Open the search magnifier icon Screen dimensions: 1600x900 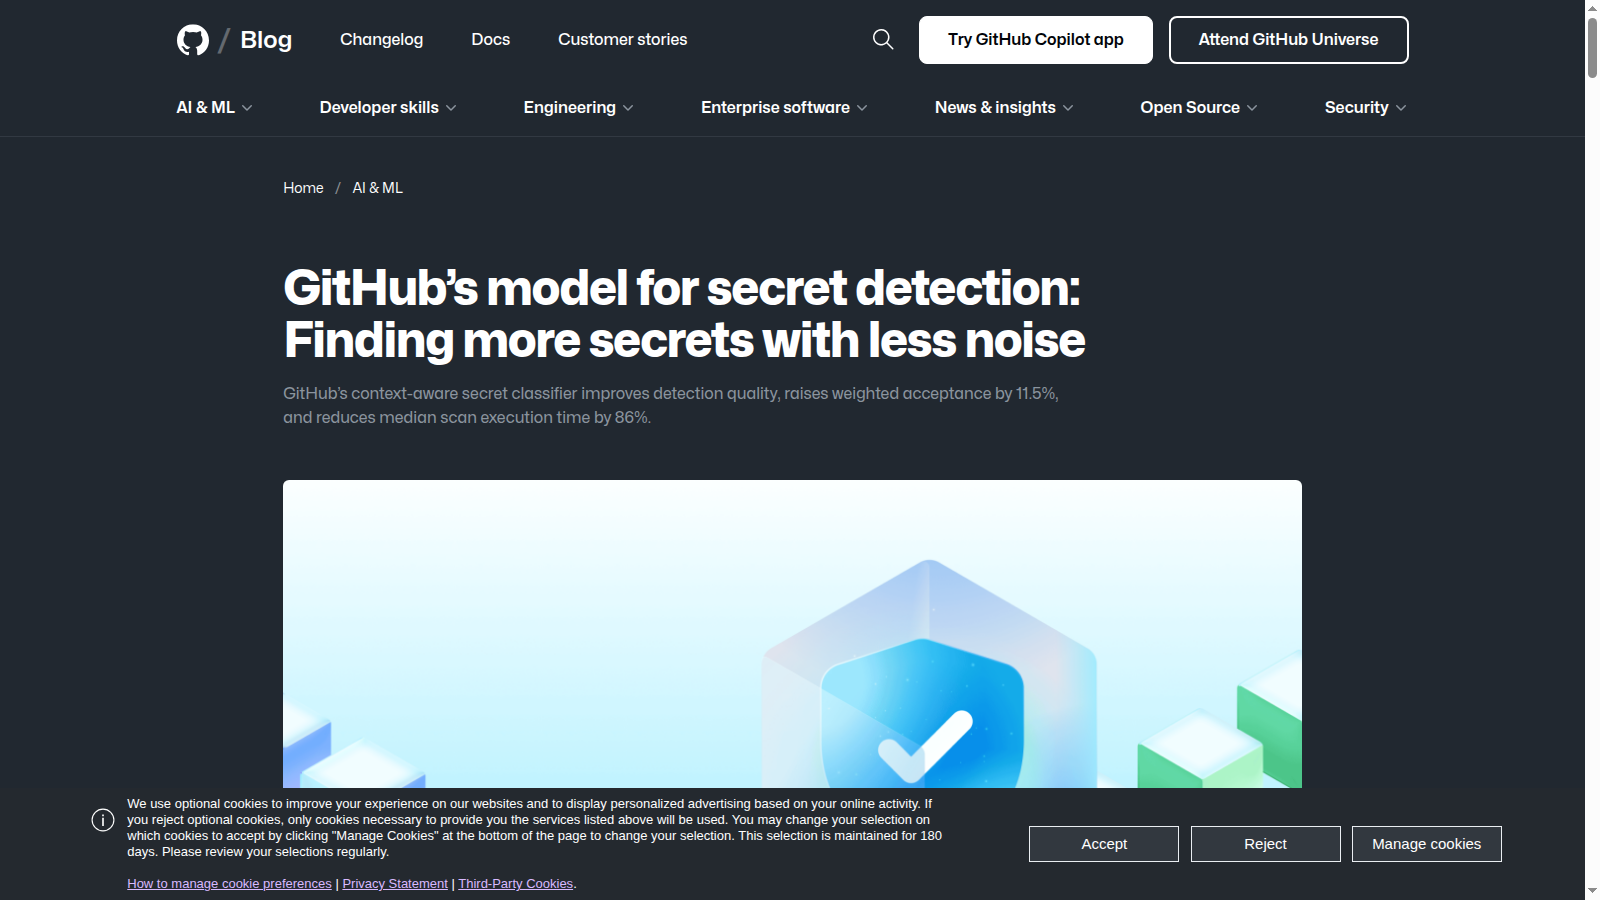(883, 39)
